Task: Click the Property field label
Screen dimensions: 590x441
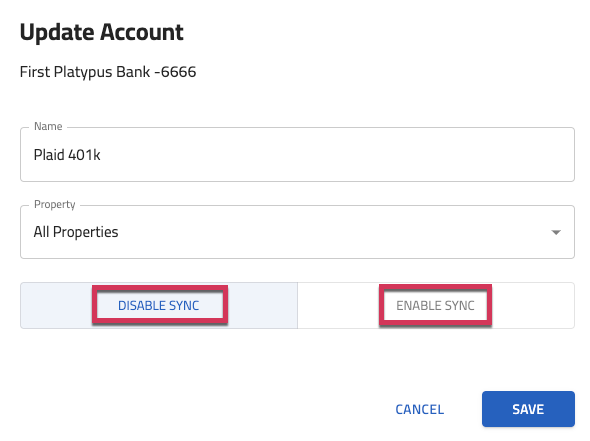Action: click(x=55, y=204)
